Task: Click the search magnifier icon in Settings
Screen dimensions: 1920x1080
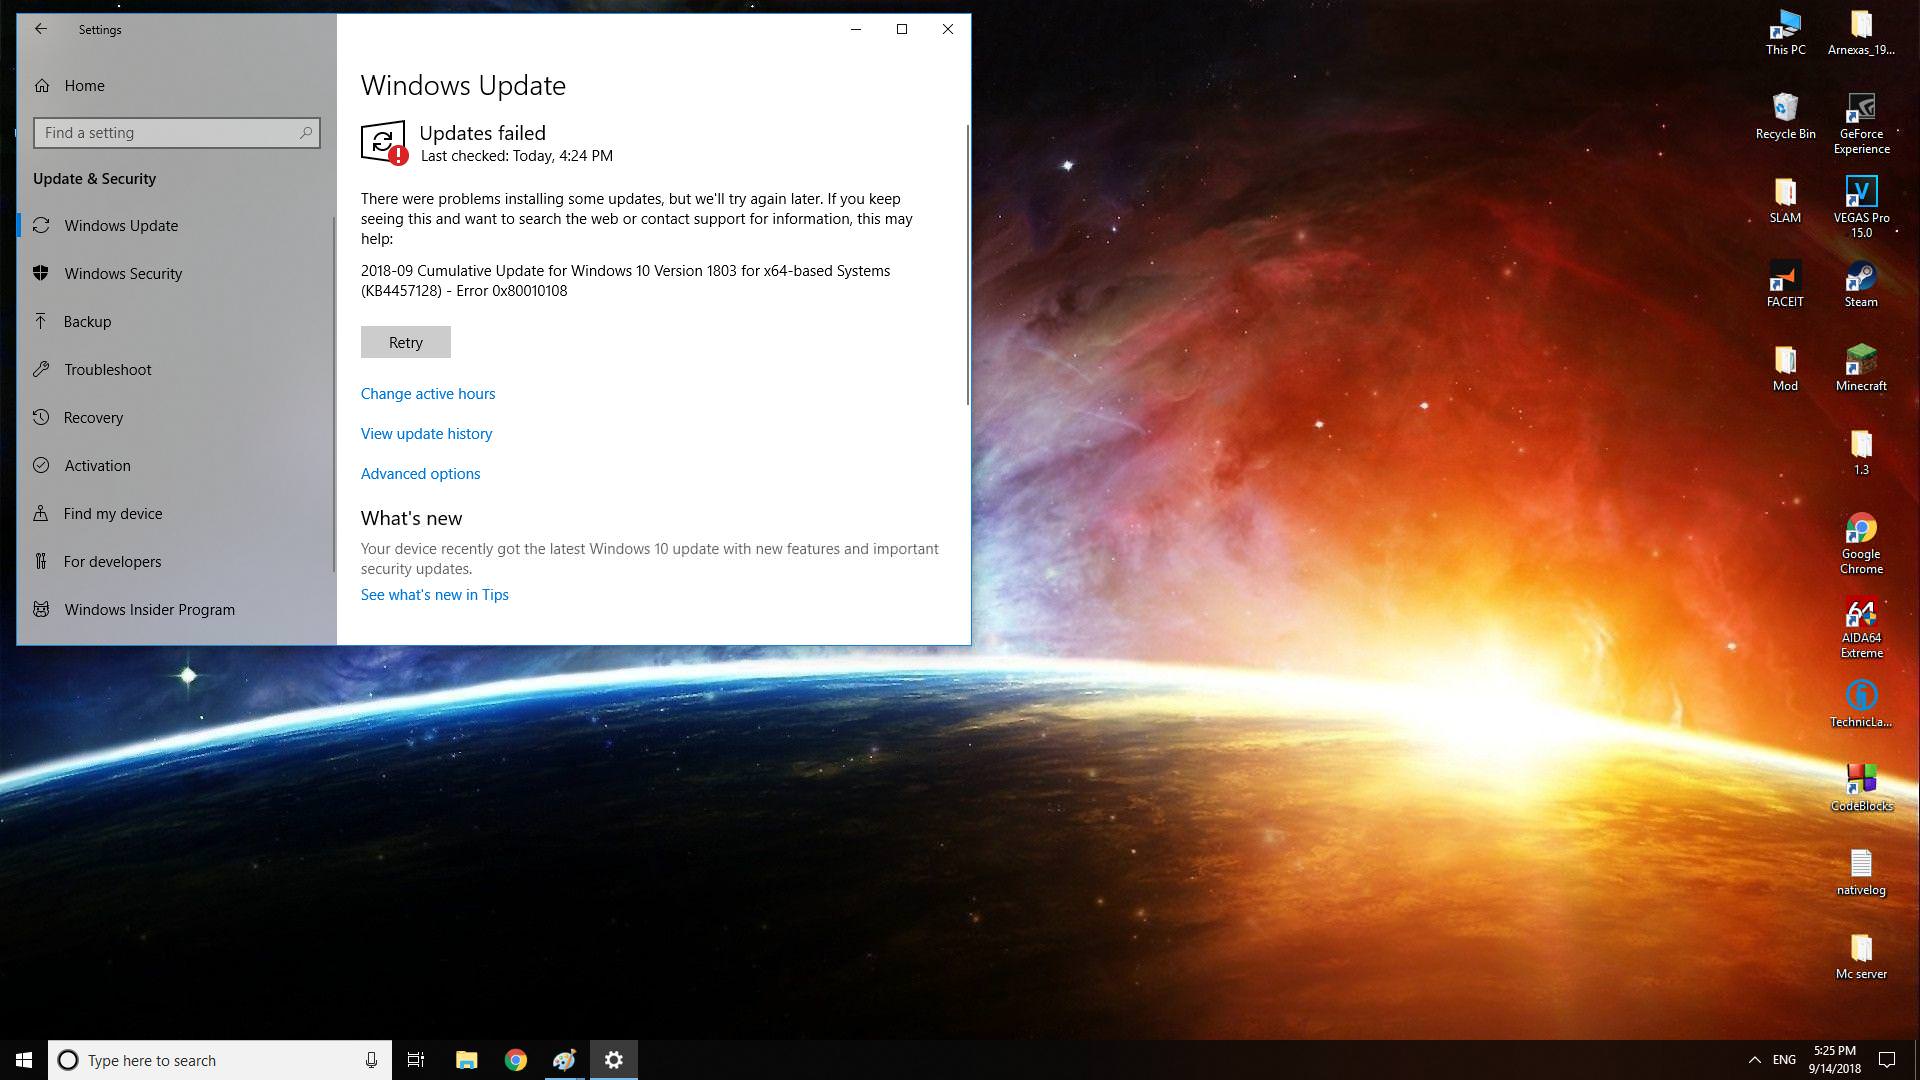Action: point(306,132)
